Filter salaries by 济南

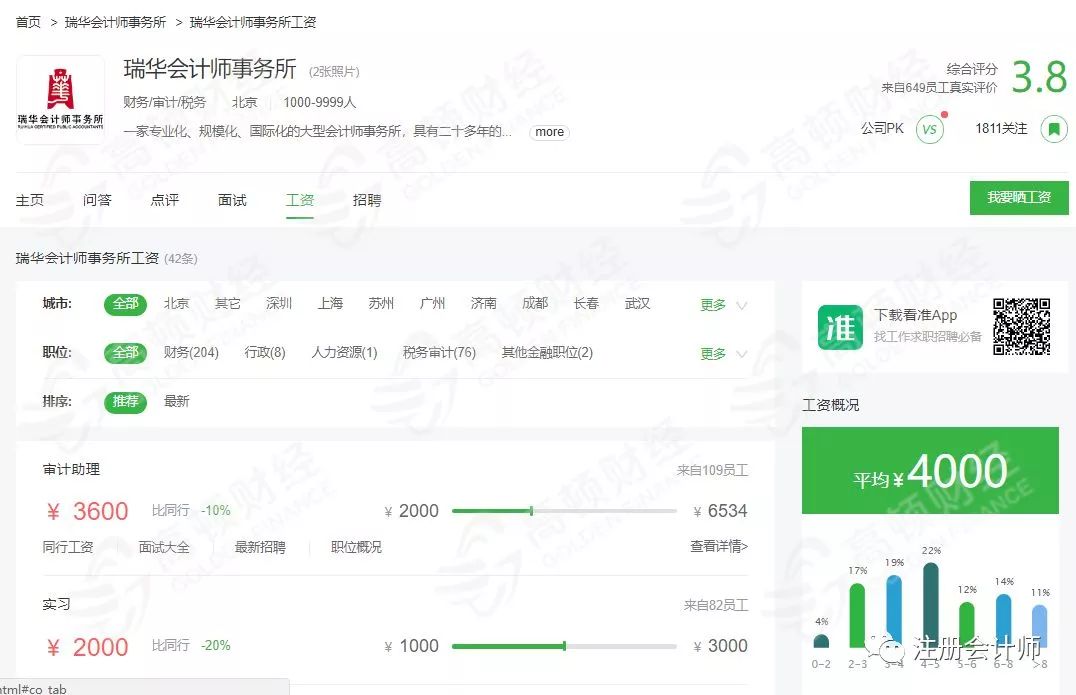point(483,303)
